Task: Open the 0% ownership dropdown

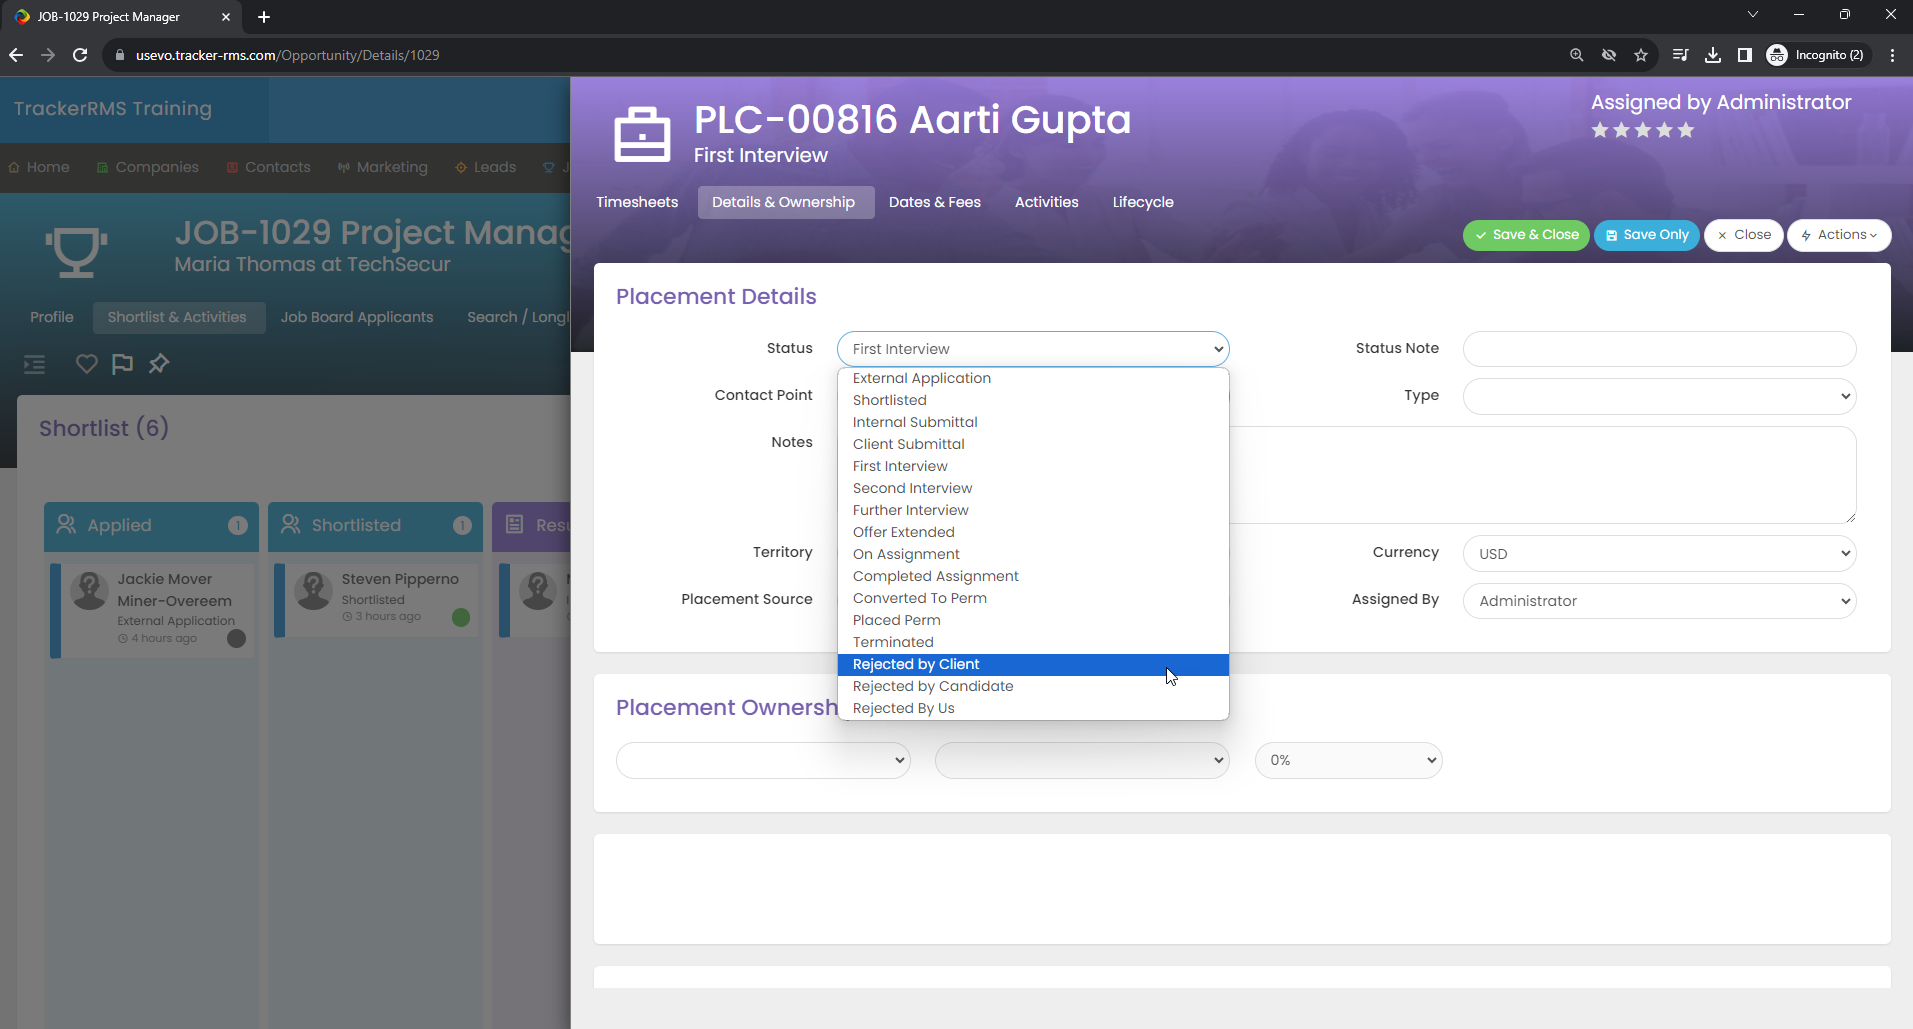Action: [x=1348, y=760]
